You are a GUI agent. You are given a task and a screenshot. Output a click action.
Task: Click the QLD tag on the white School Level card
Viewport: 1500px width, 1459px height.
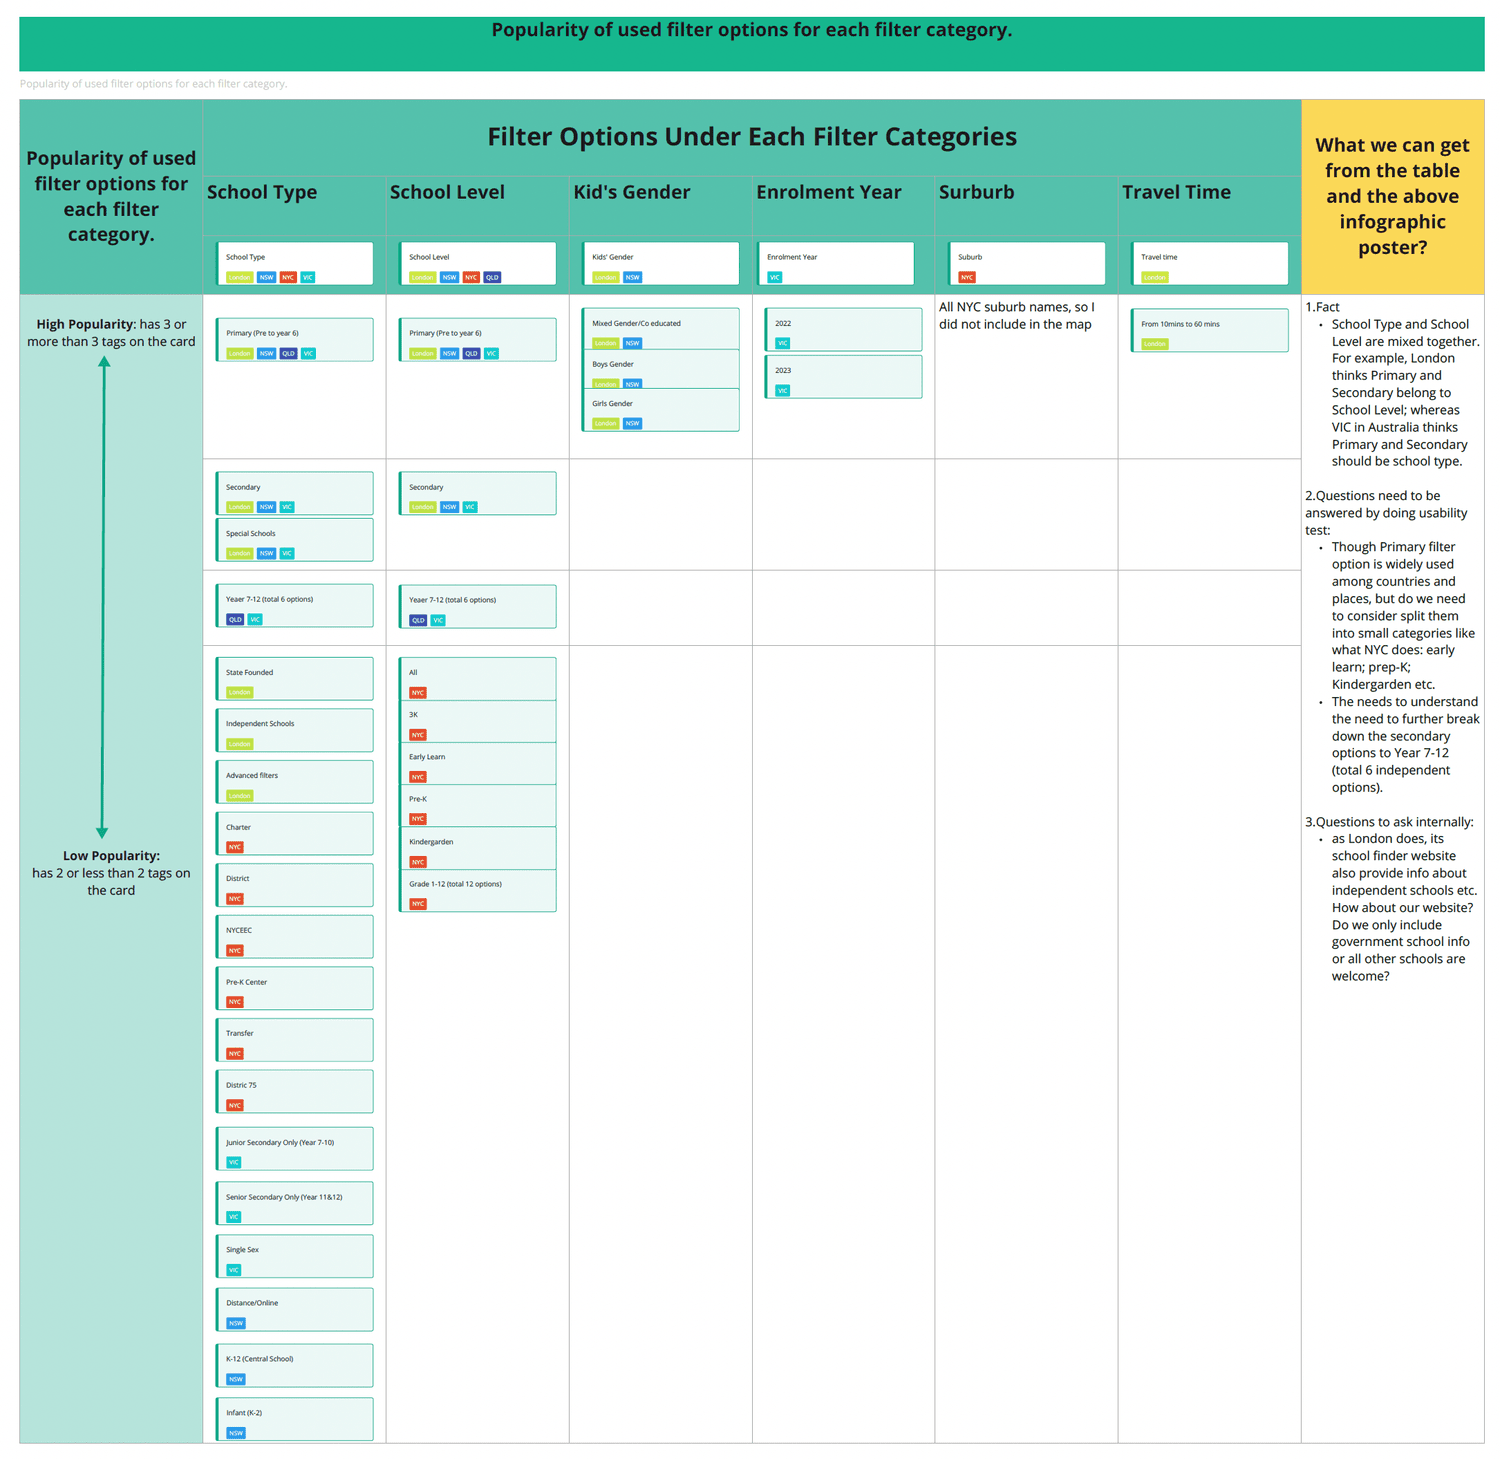click(492, 277)
